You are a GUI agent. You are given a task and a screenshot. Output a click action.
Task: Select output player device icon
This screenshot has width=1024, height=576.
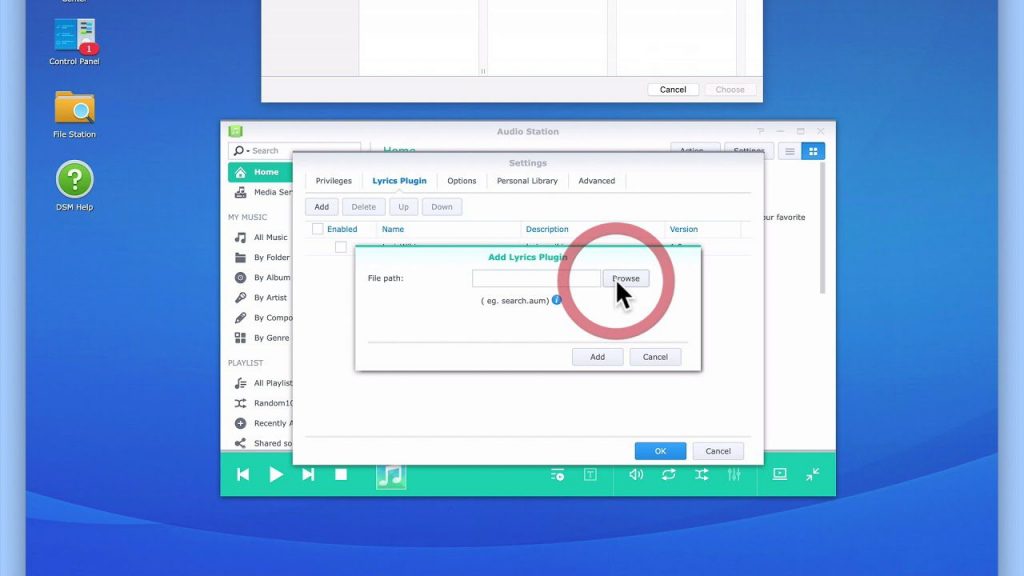780,474
